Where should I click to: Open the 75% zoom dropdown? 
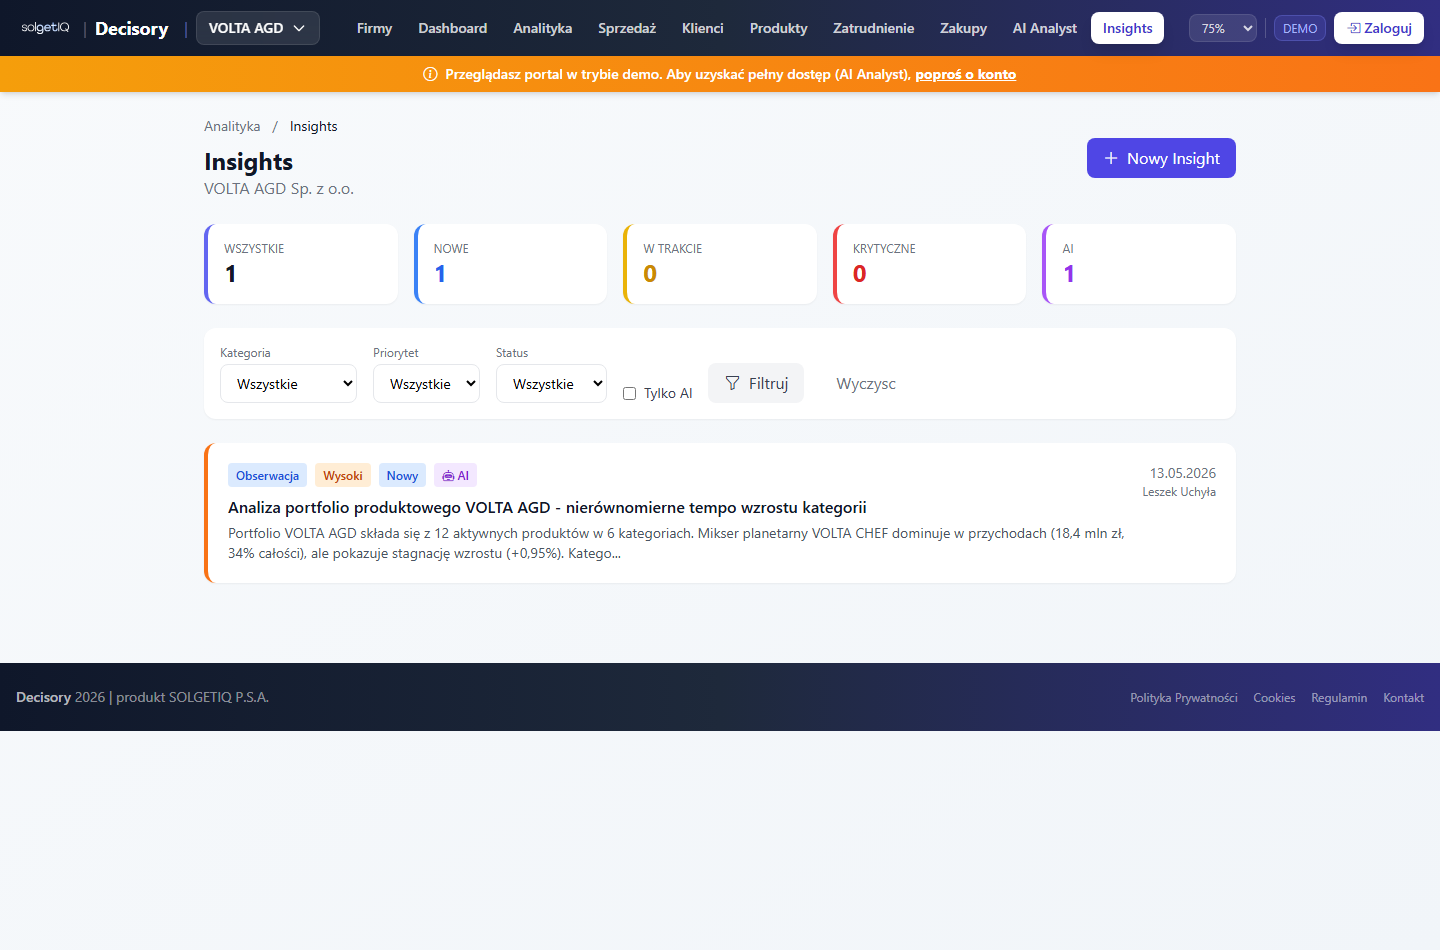[x=1223, y=28]
